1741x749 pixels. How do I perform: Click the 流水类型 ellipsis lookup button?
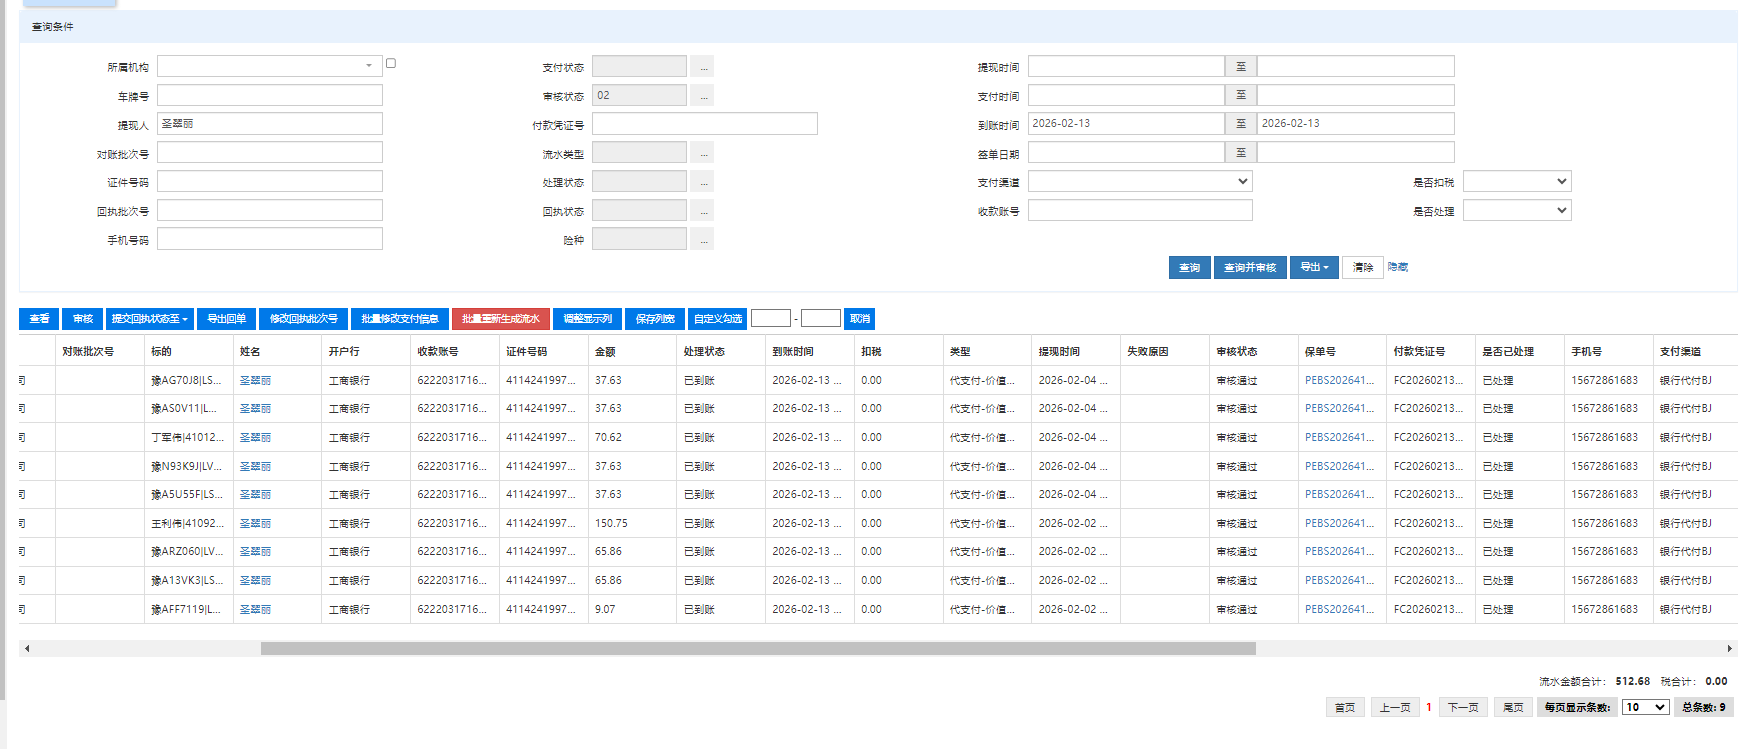click(x=704, y=153)
